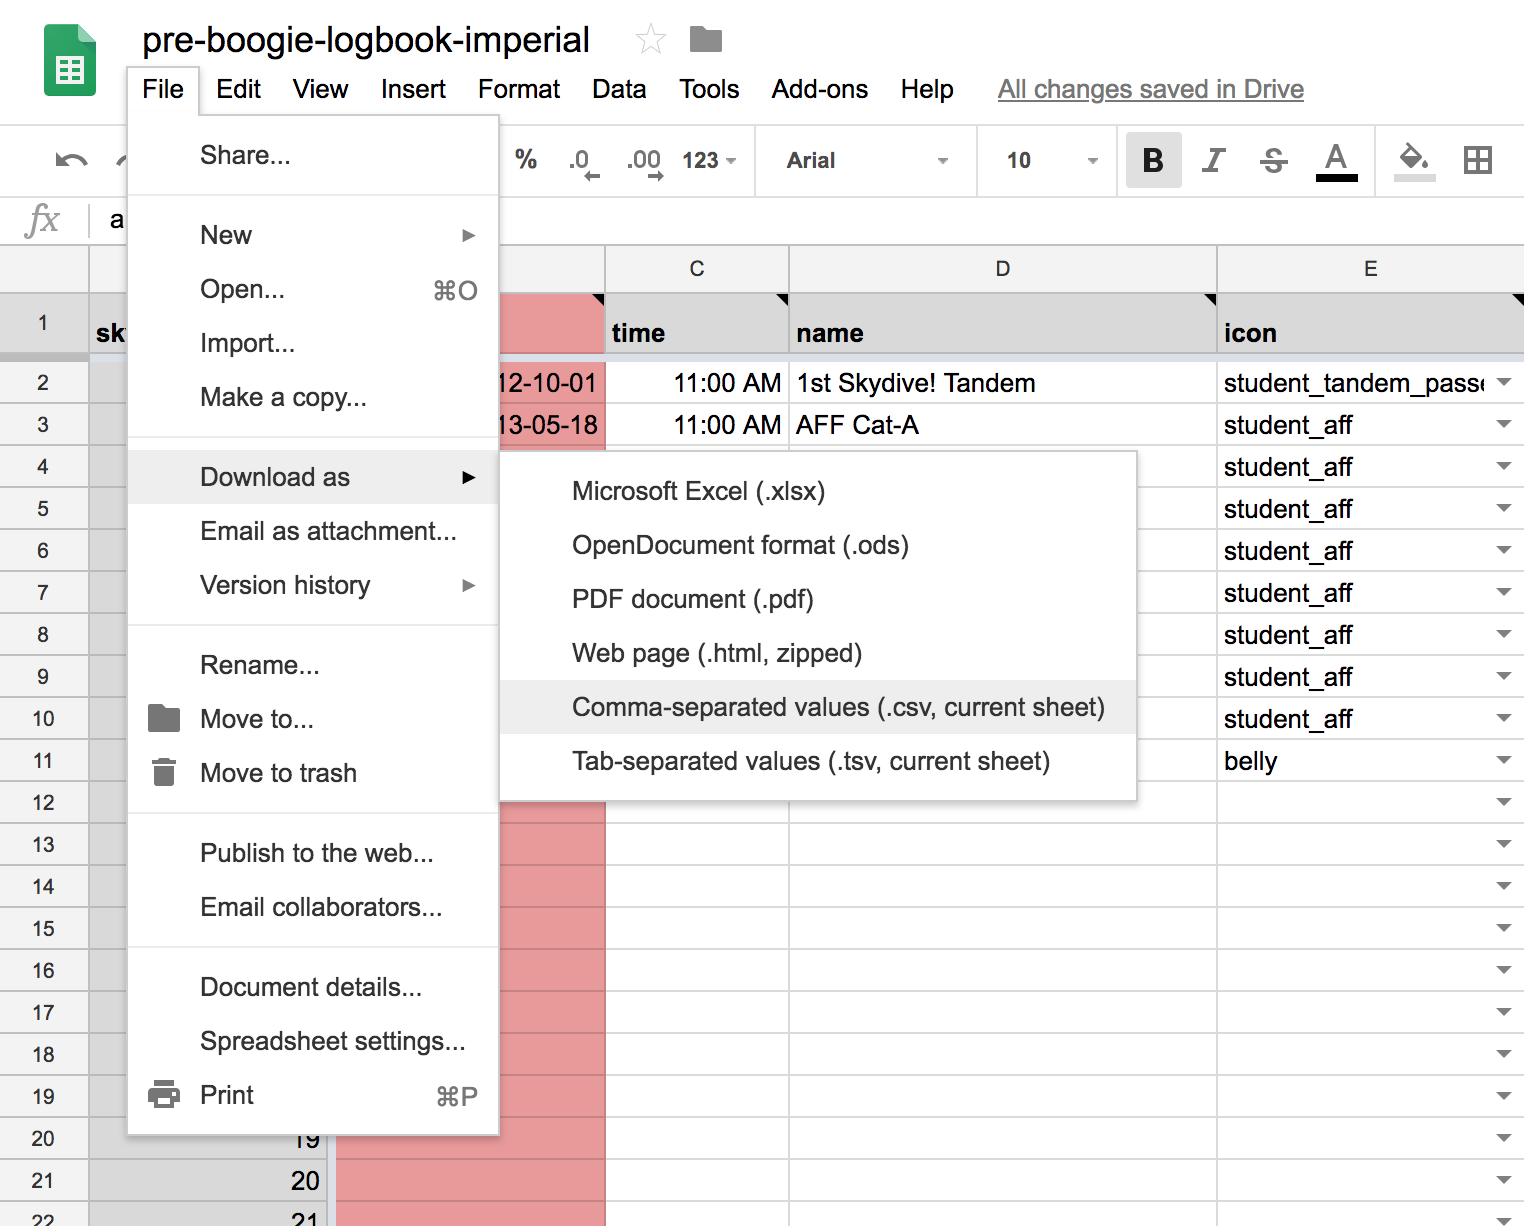Download as PDF document (.pdf)

[818, 599]
